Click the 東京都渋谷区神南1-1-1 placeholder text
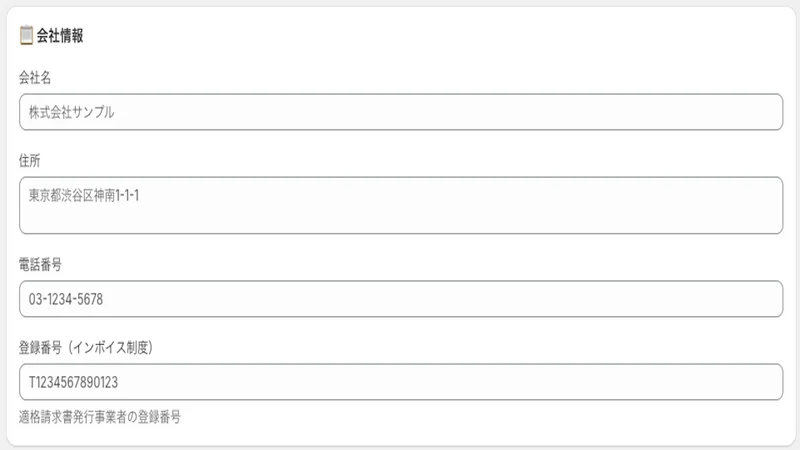Image resolution: width=800 pixels, height=450 pixels. click(84, 195)
